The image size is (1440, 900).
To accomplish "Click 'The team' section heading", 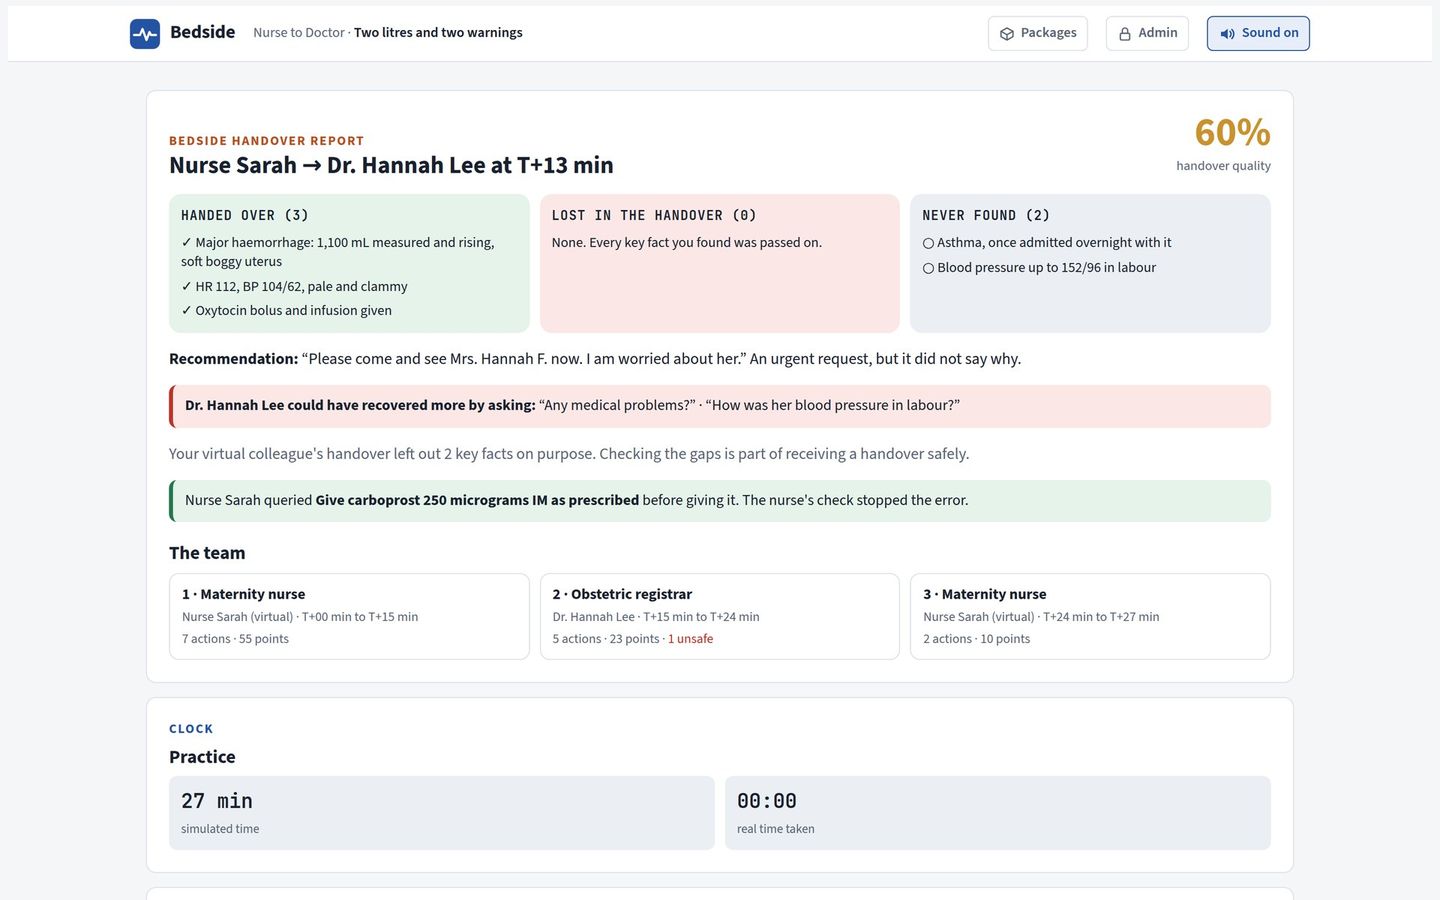I will (x=207, y=553).
